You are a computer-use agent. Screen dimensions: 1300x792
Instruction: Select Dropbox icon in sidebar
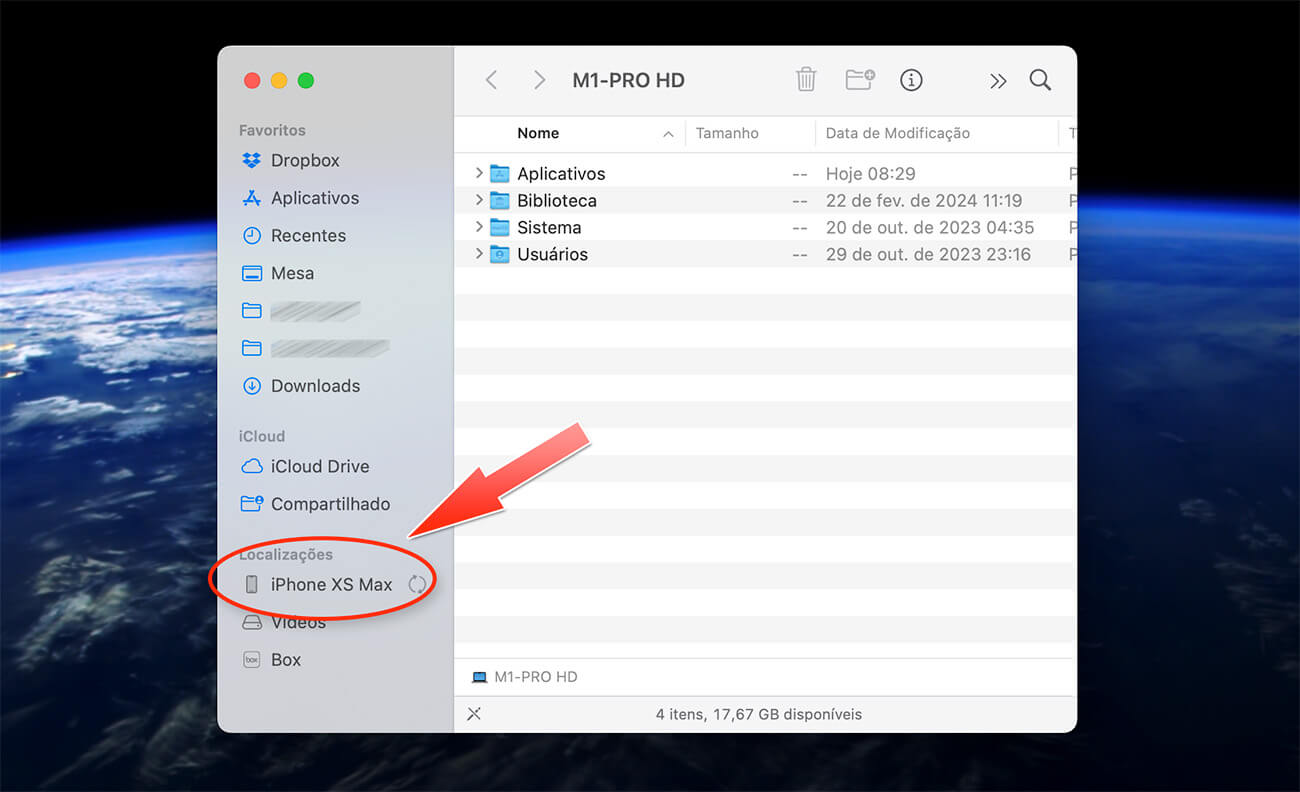click(x=252, y=160)
